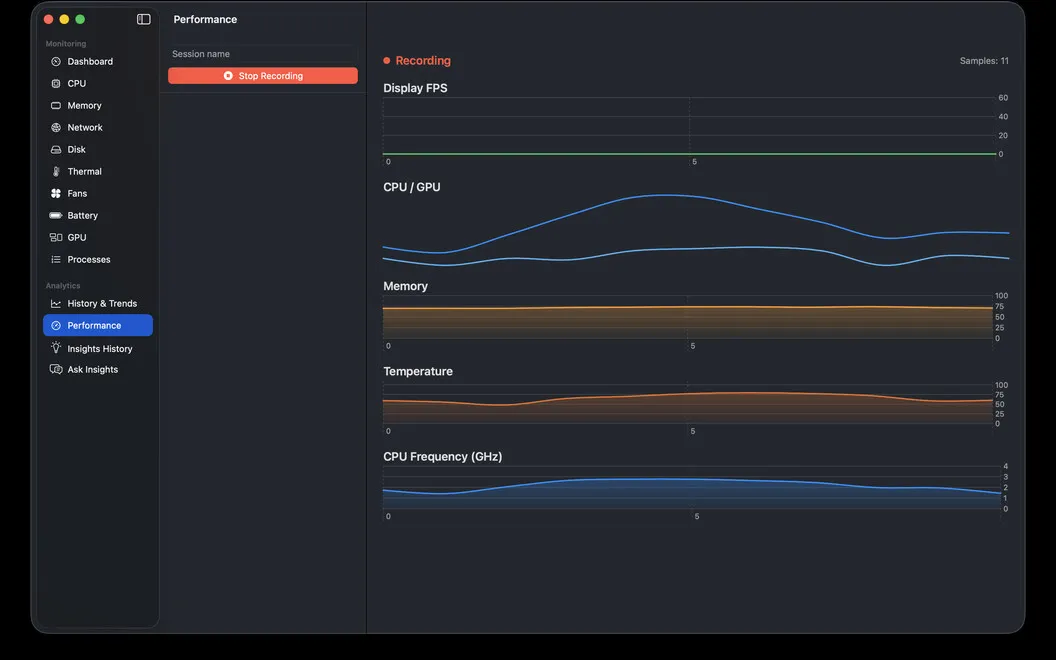Open the Dashboard section
This screenshot has width=1056, height=660.
pyautogui.click(x=98, y=61)
